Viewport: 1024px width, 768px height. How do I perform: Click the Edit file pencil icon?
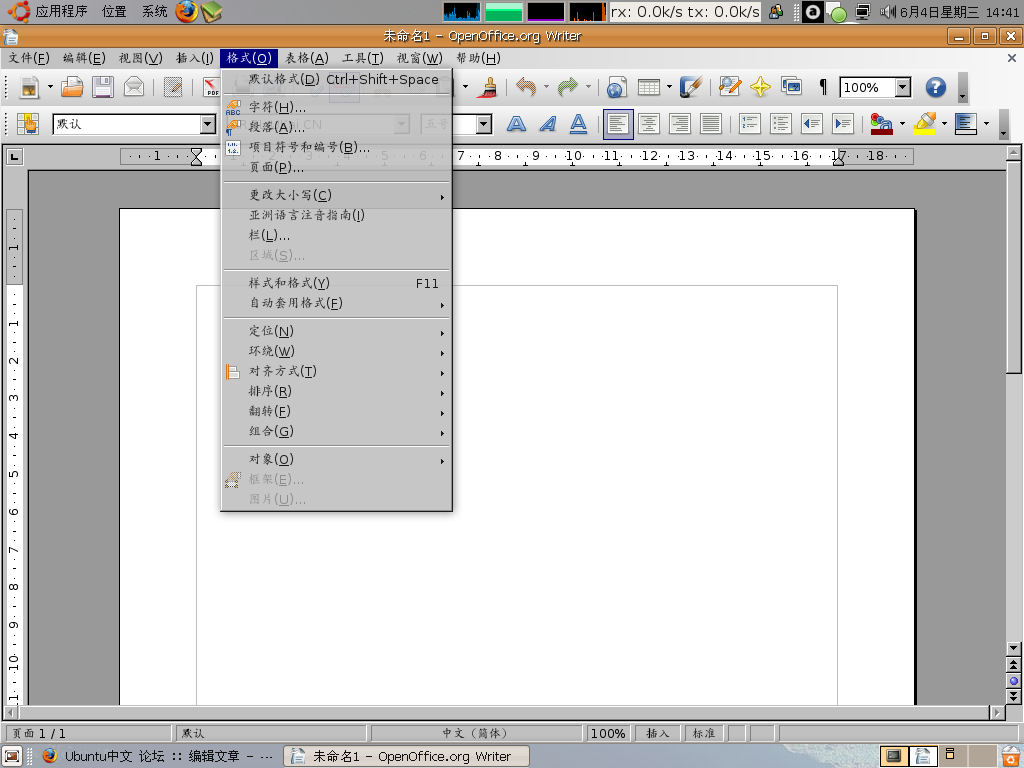172,87
